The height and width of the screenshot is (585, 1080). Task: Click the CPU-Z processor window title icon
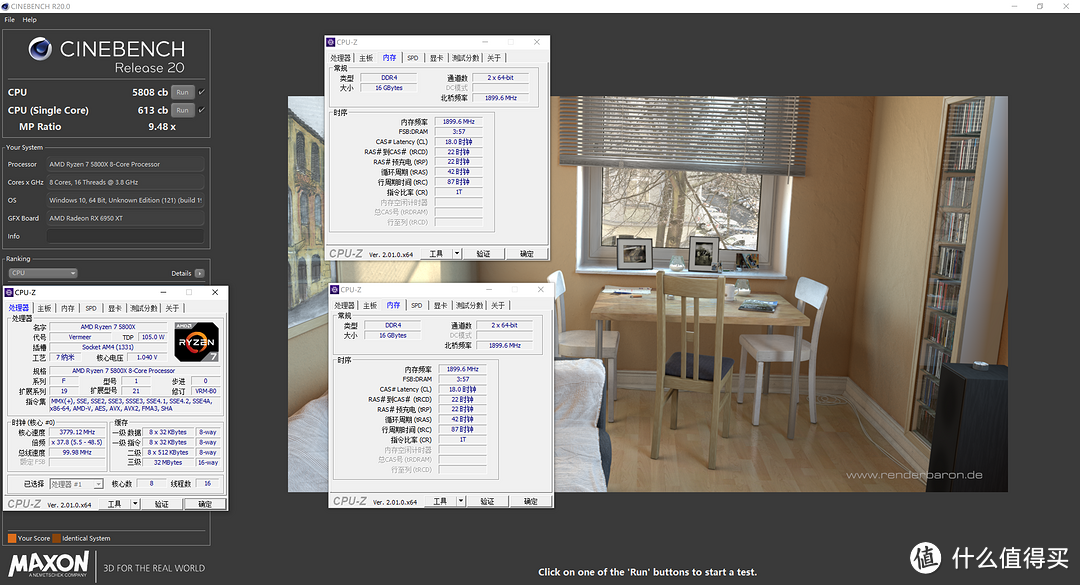tap(9, 292)
